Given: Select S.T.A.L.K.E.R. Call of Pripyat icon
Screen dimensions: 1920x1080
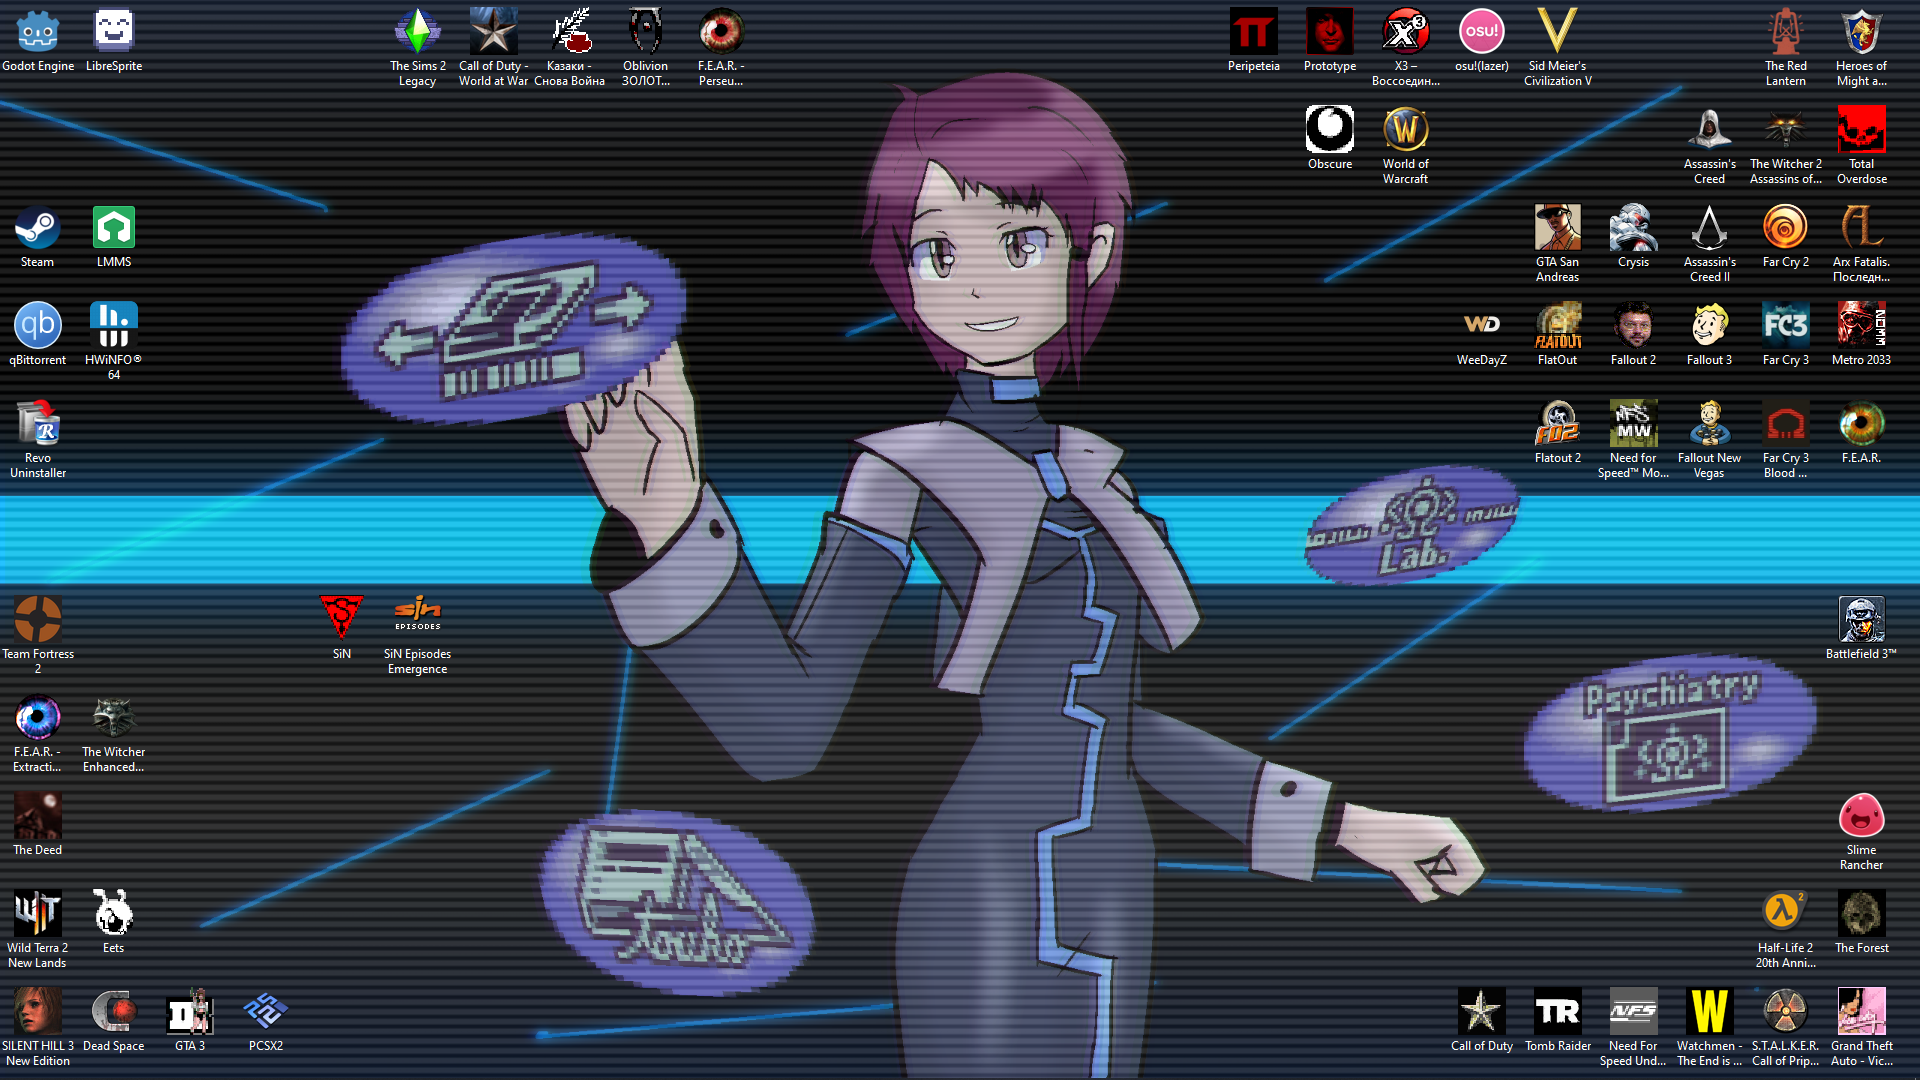Looking at the screenshot, I should [x=1786, y=1027].
